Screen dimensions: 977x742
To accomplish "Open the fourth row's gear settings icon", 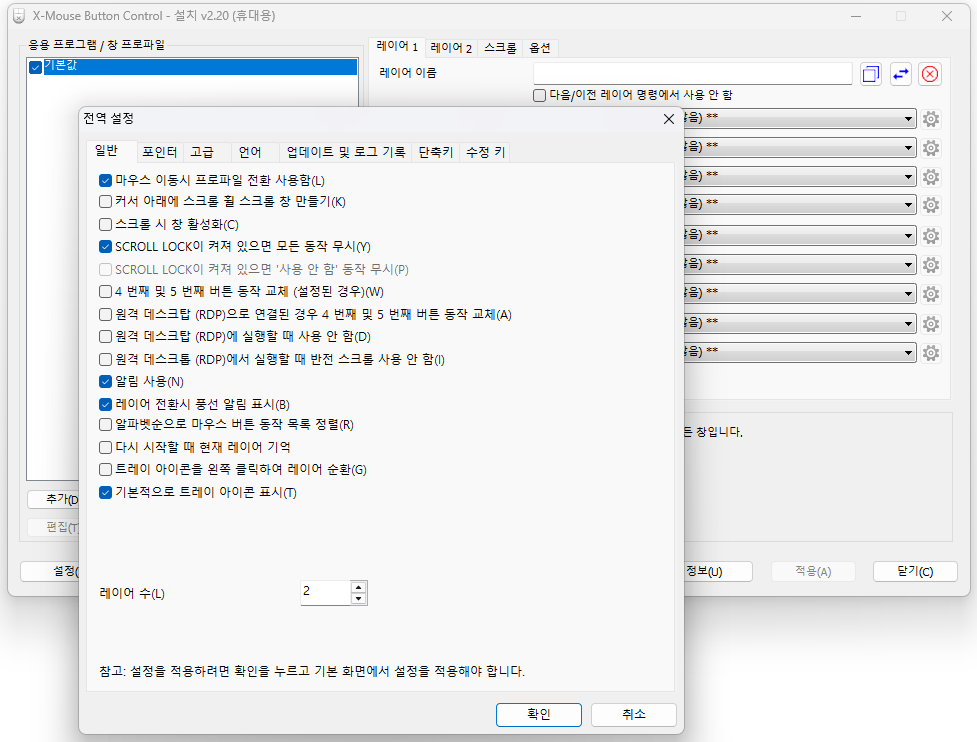I will point(931,205).
